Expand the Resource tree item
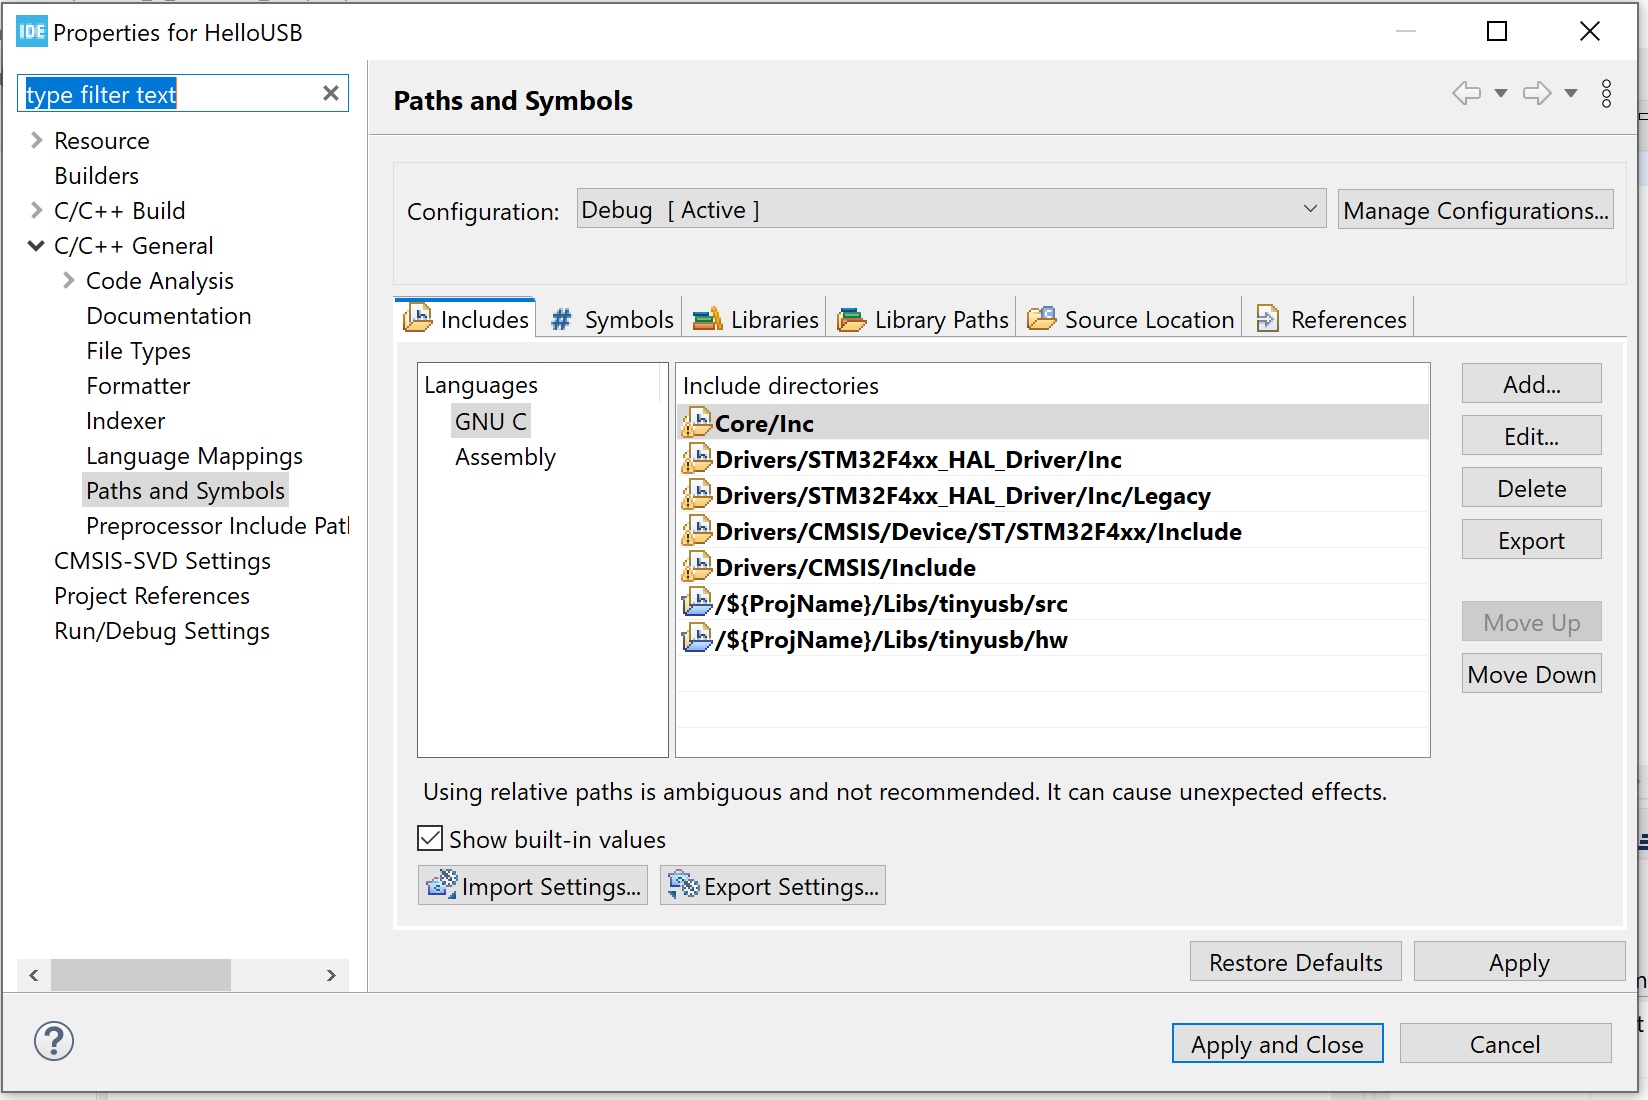This screenshot has width=1648, height=1100. click(36, 140)
